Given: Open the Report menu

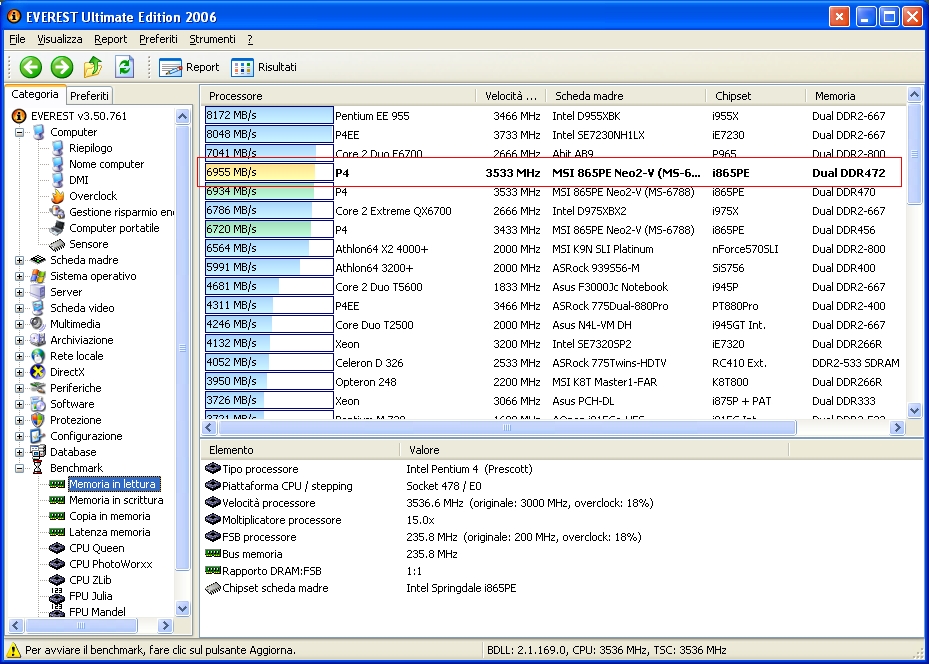Looking at the screenshot, I should click(x=111, y=39).
